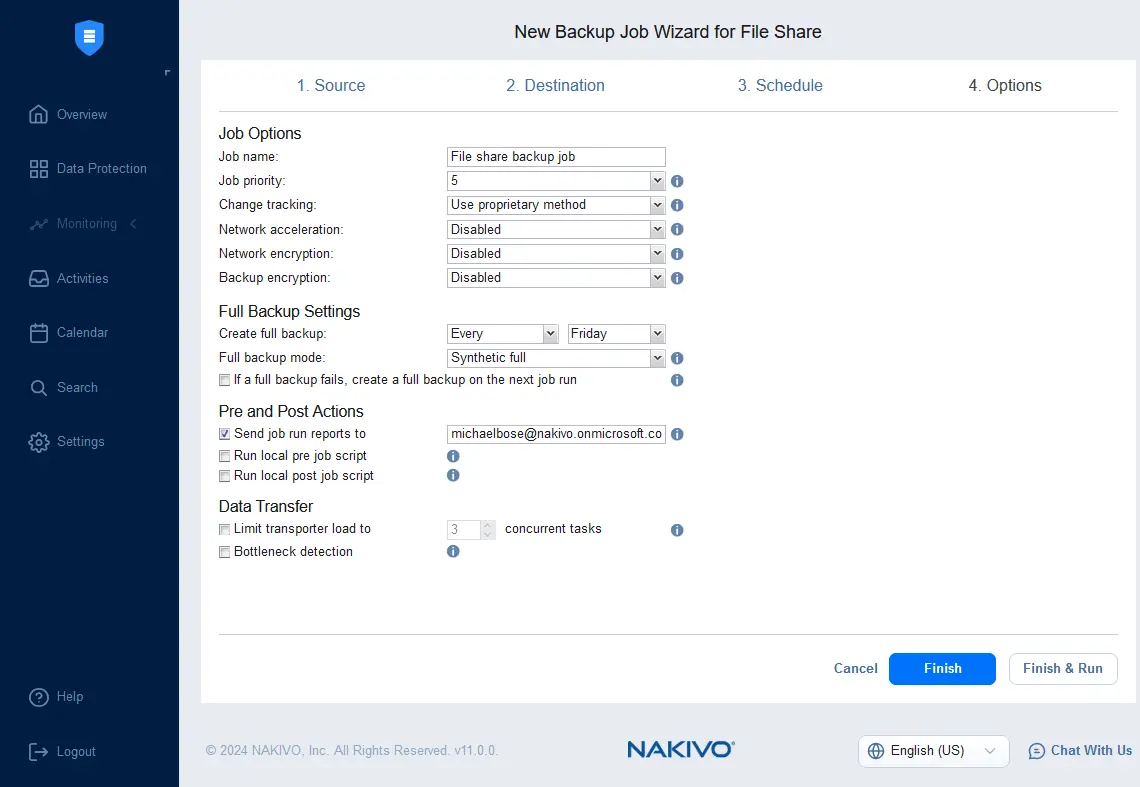The image size is (1140, 787).
Task: Go to the 3. Schedule step
Action: [x=780, y=85]
